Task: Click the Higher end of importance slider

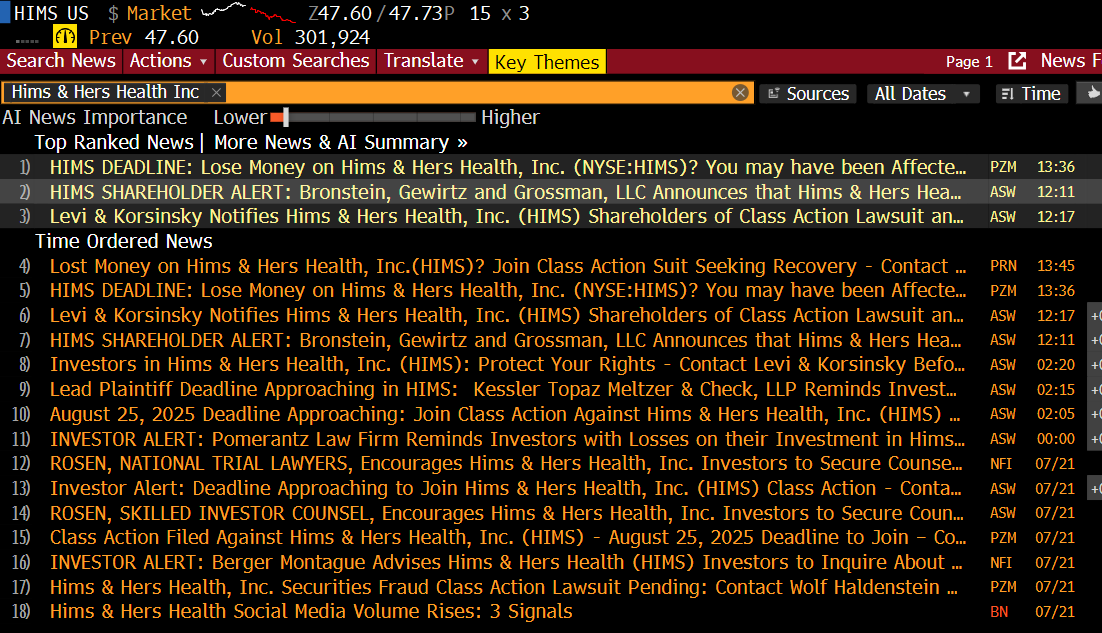Action: click(x=510, y=117)
